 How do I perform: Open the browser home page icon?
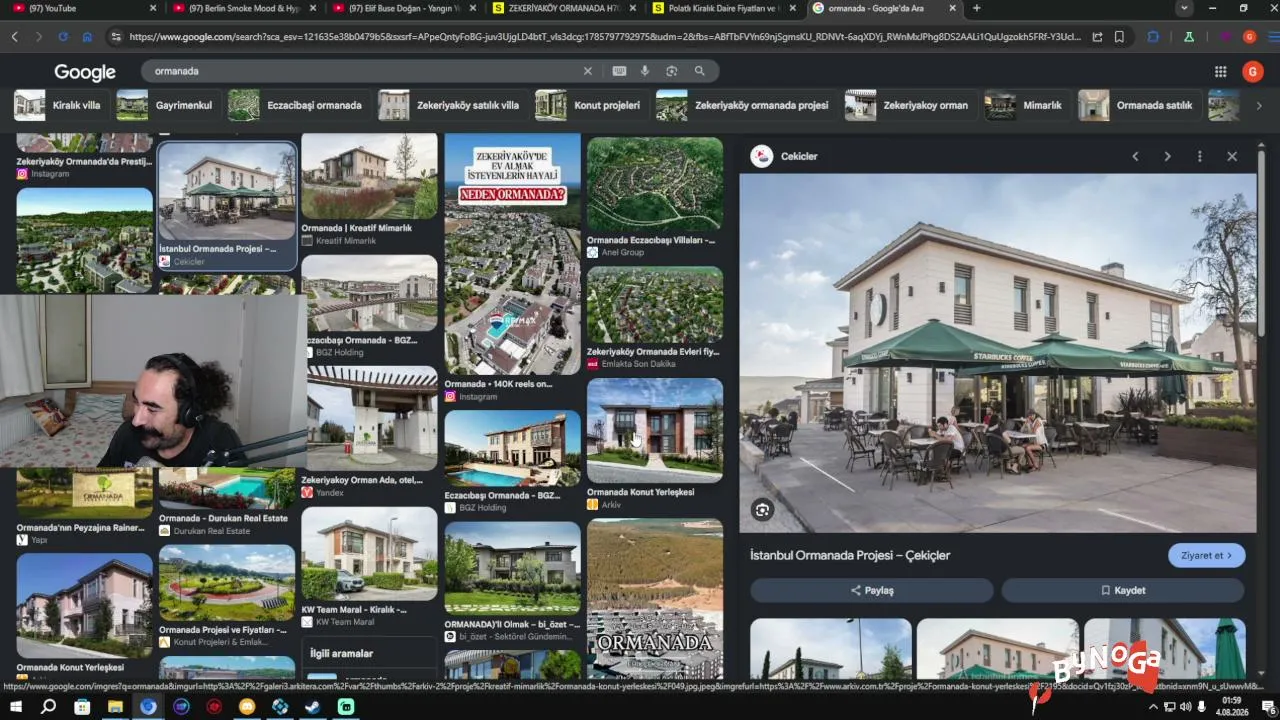(x=88, y=37)
